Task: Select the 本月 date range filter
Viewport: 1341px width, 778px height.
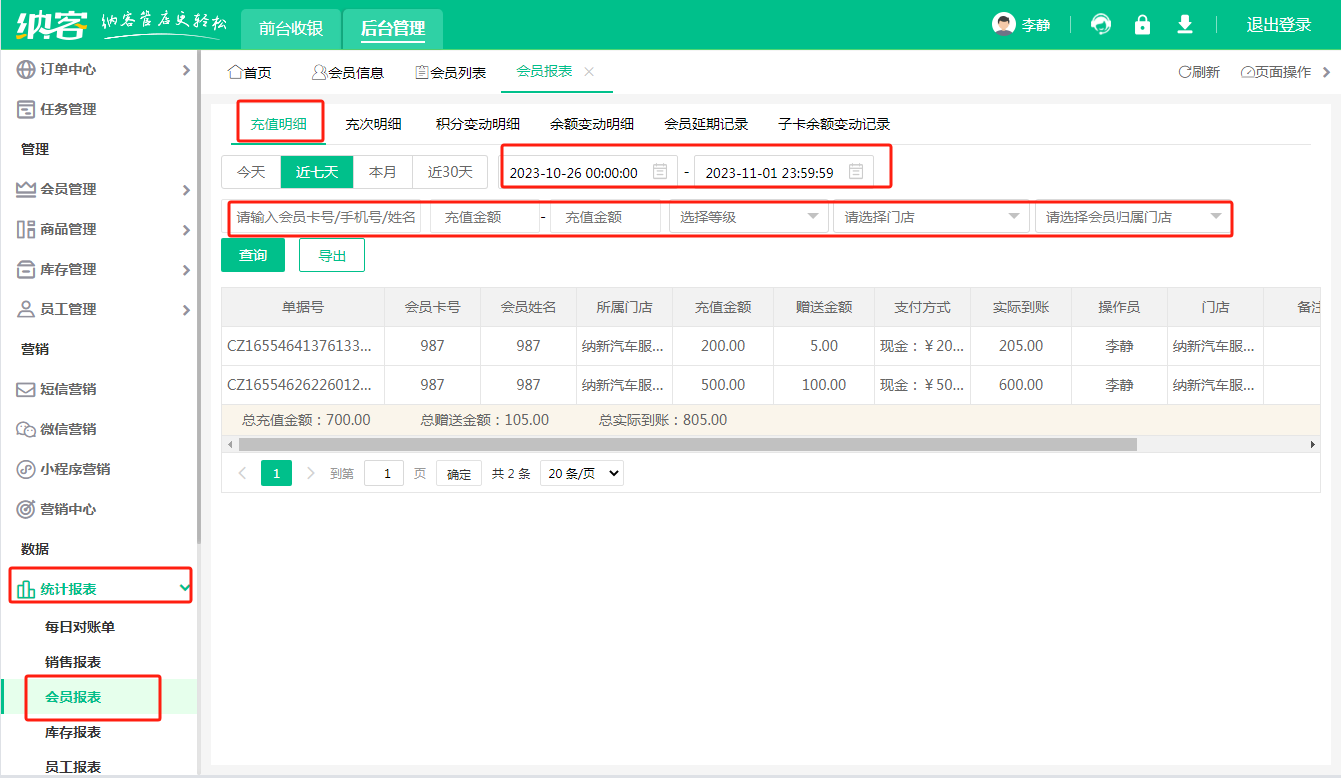Action: 383,171
